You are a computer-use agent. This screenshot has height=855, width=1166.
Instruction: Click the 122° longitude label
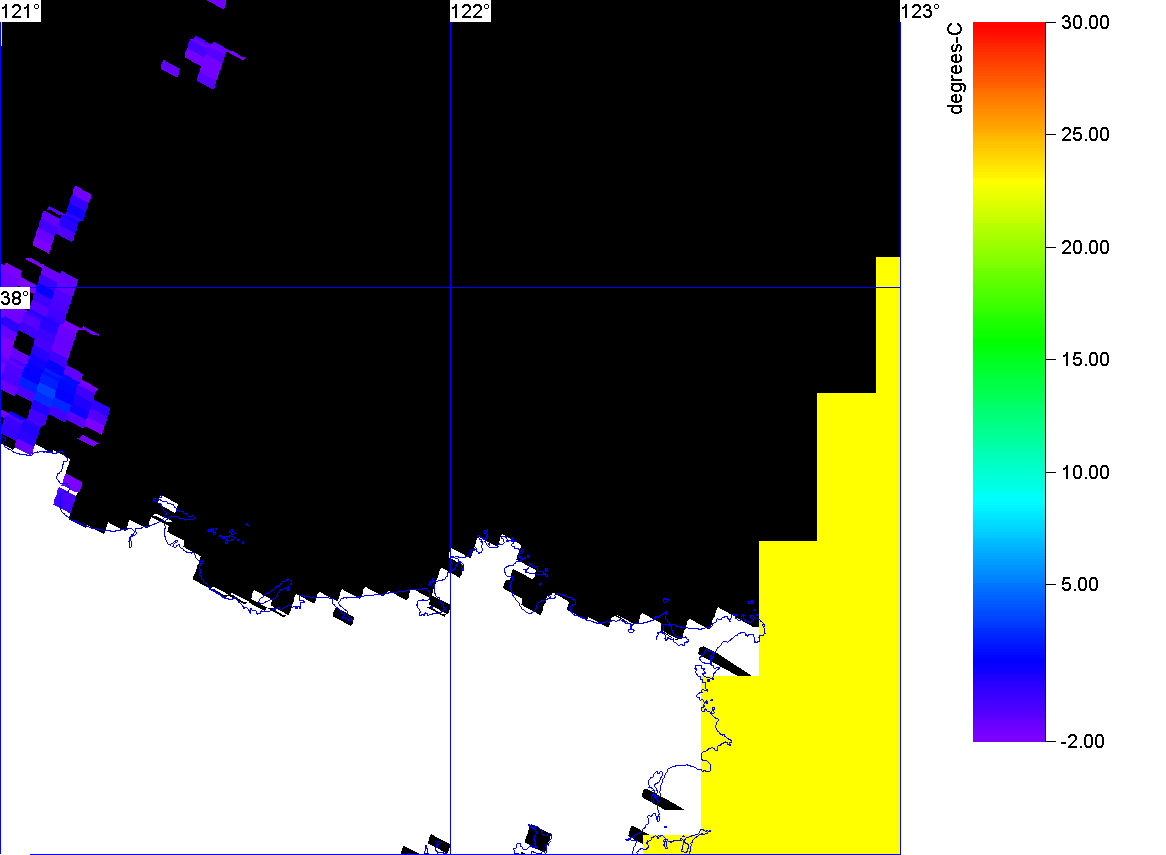coord(470,11)
